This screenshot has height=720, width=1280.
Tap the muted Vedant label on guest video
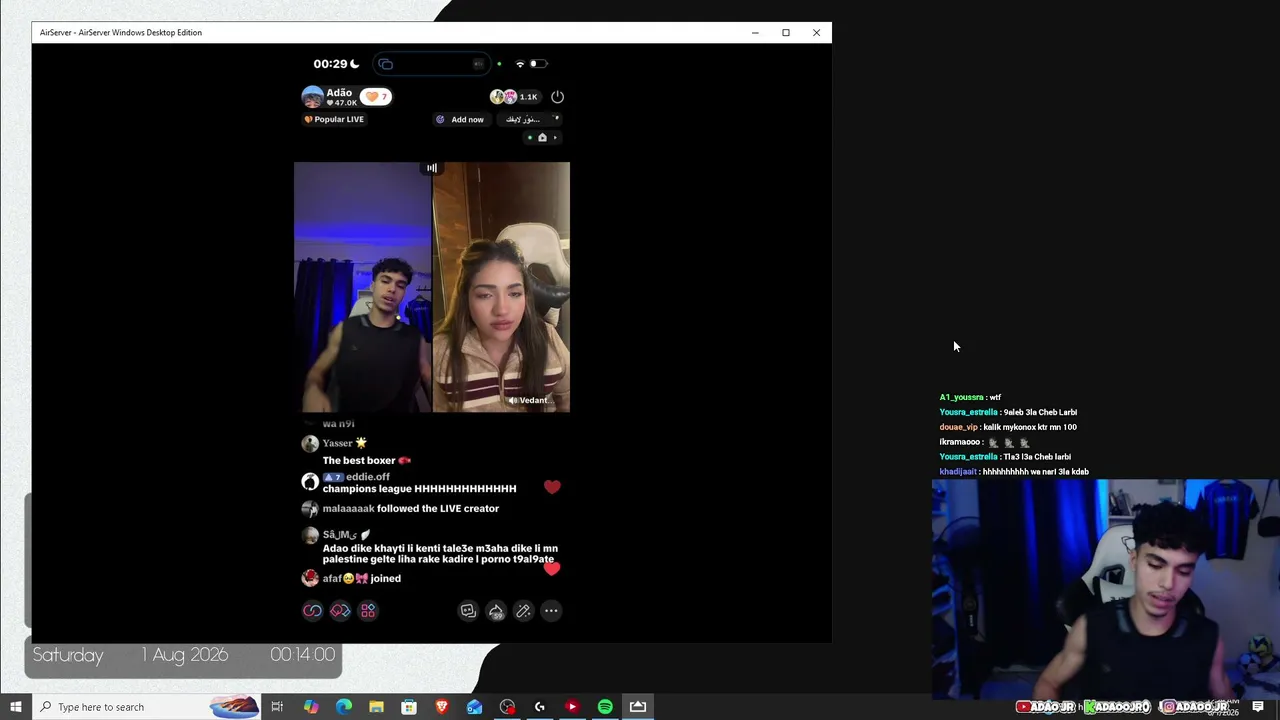530,400
